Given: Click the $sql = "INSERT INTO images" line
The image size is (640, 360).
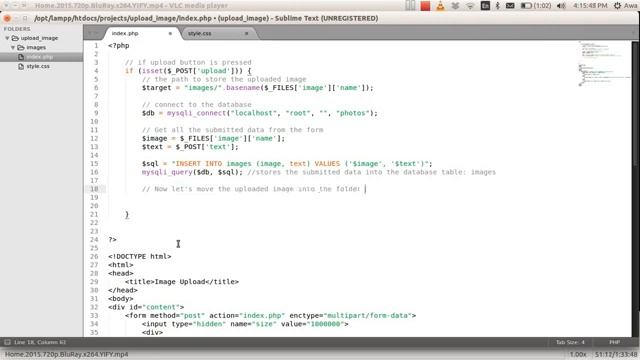Looking at the screenshot, I should [x=287, y=164].
